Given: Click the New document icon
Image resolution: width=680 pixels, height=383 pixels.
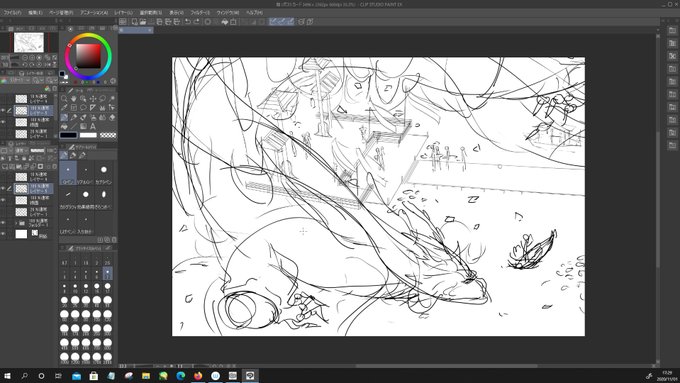Looking at the screenshot, I should tap(134, 22).
